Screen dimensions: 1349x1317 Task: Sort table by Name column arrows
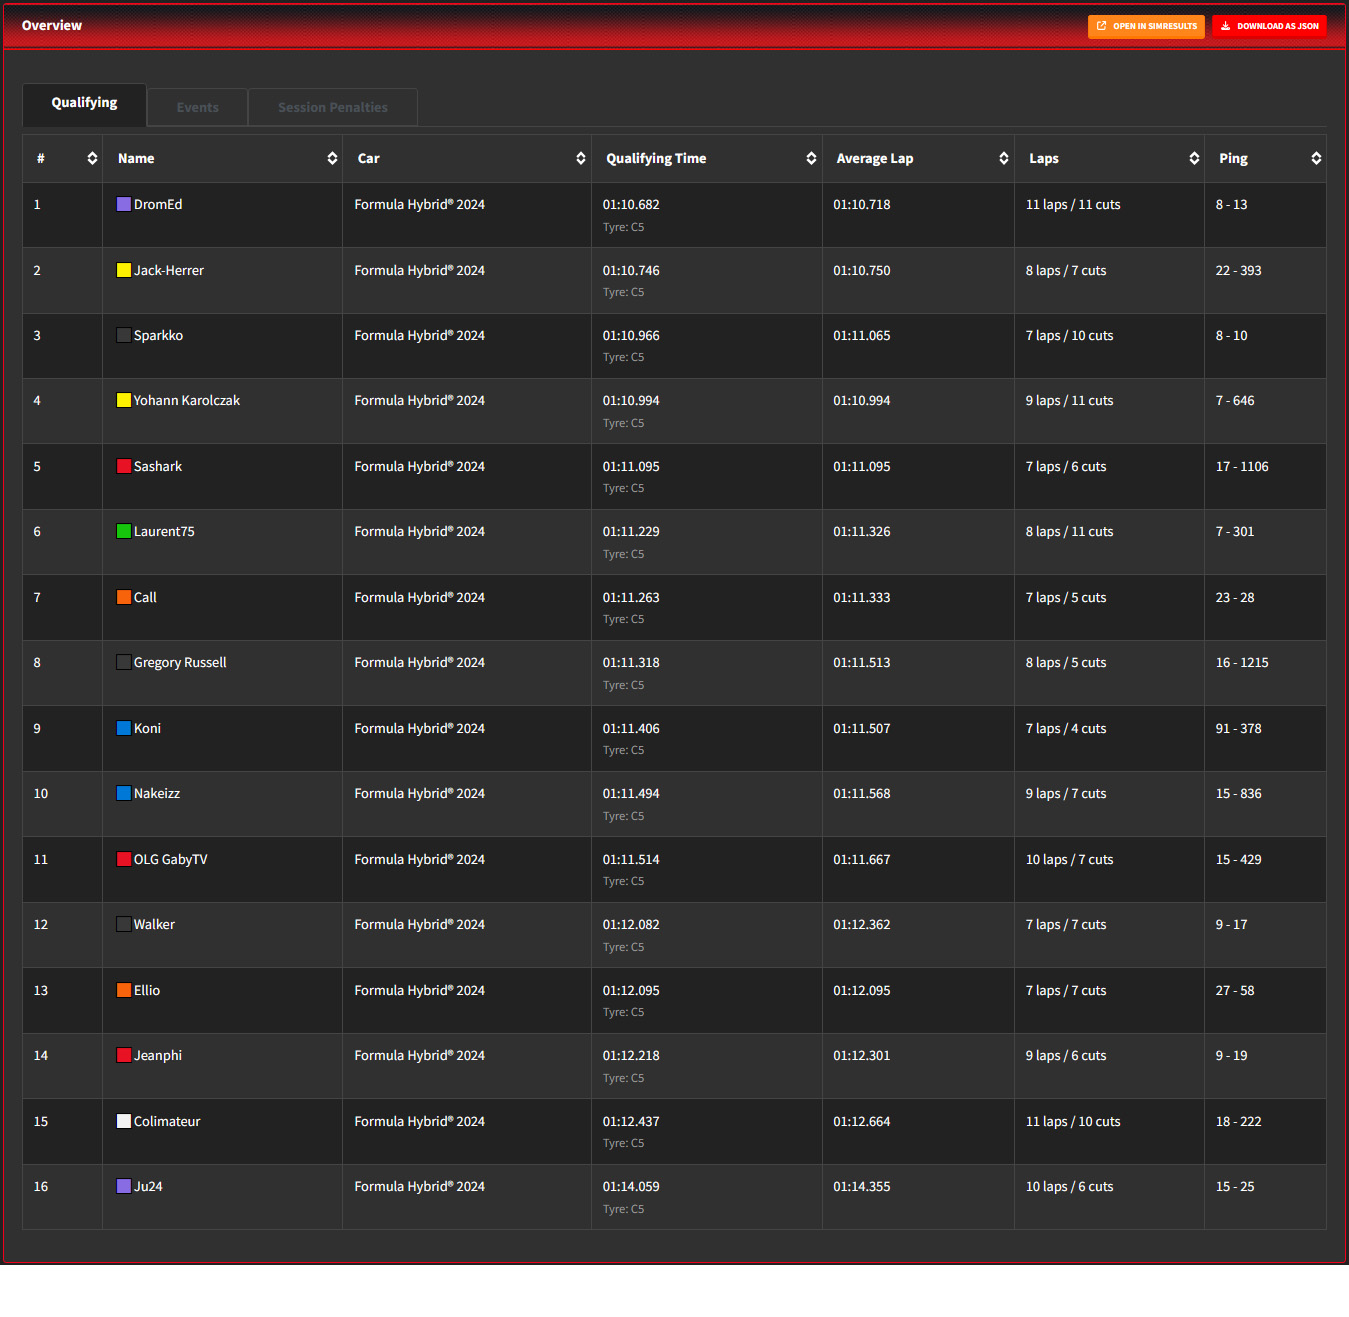pos(332,159)
